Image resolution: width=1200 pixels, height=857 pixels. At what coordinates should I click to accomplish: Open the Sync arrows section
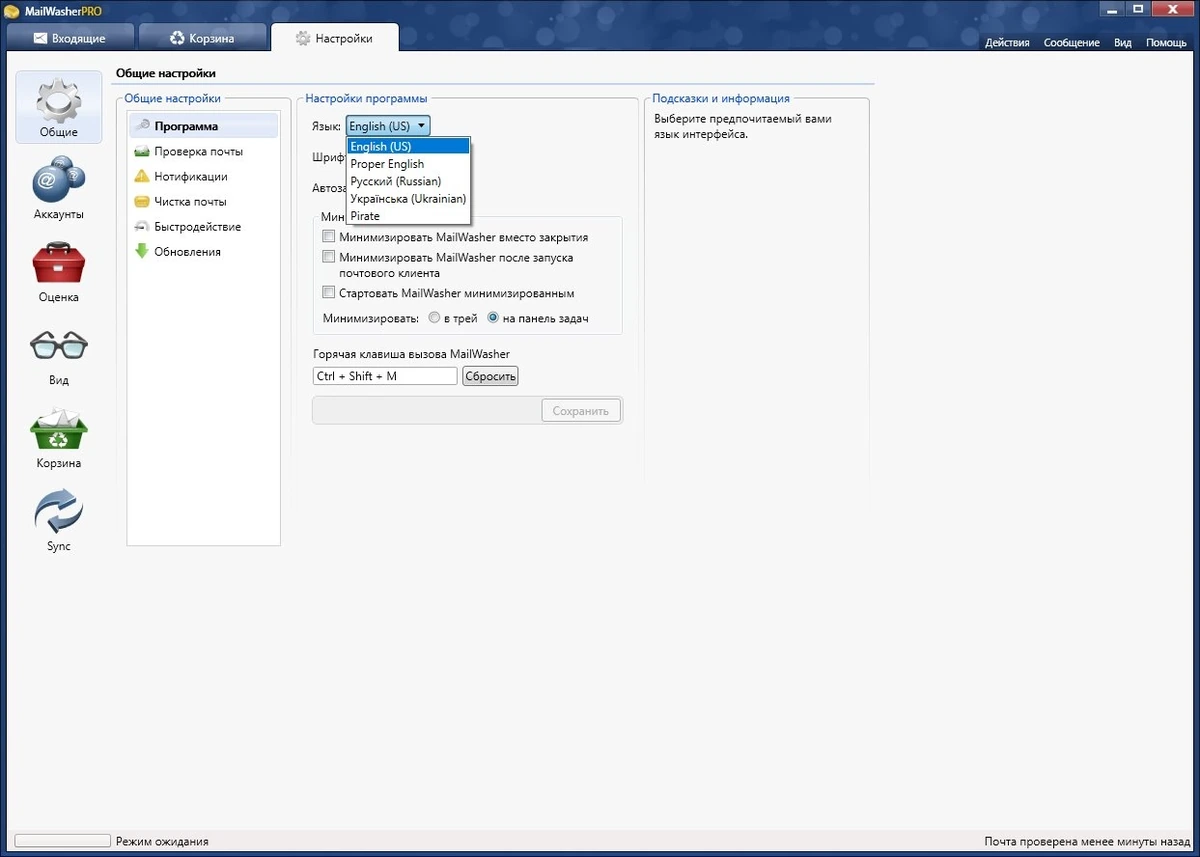(59, 521)
